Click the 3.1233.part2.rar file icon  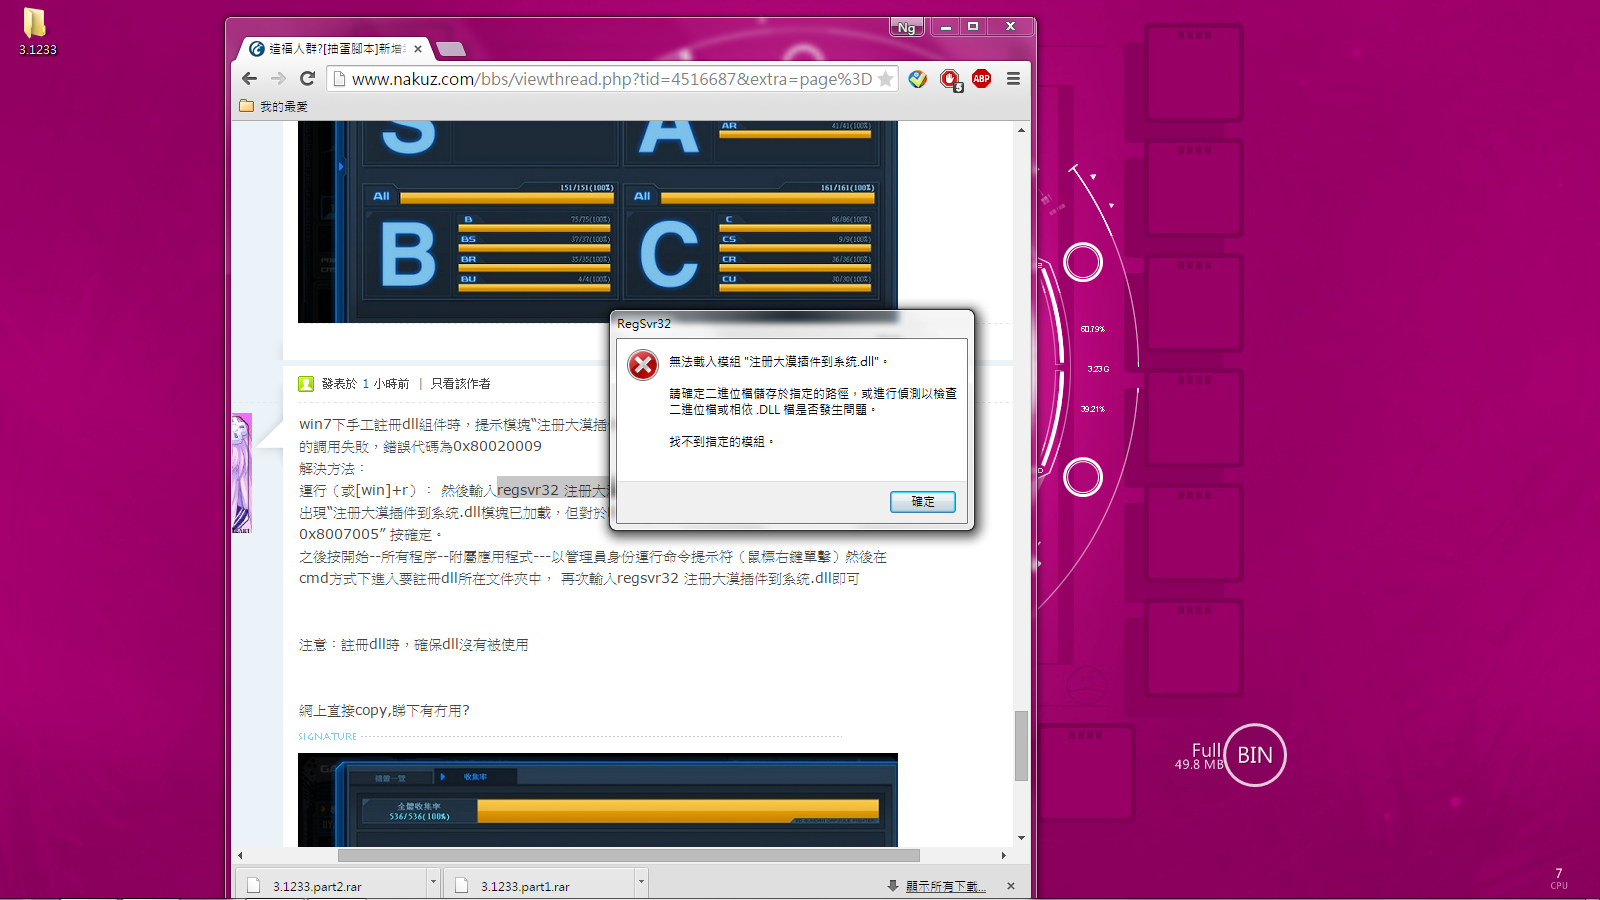click(254, 886)
